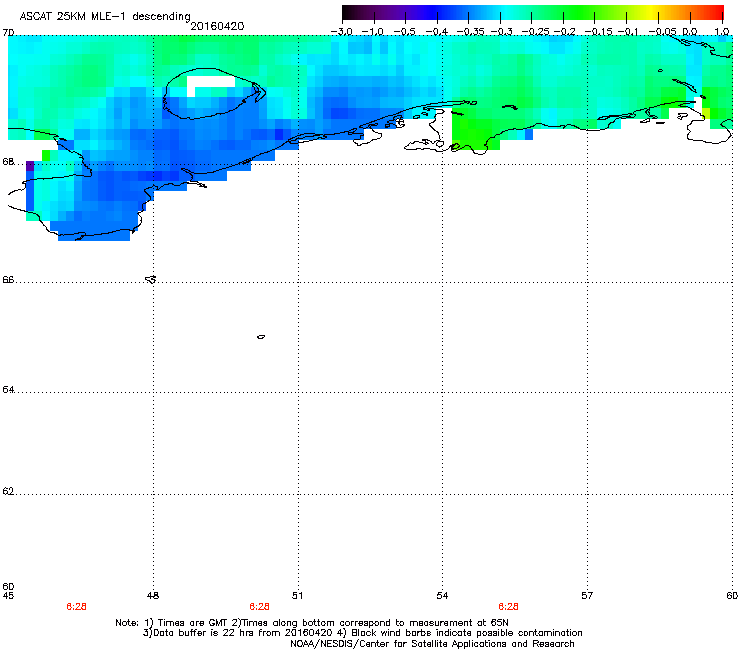Click the "-0.15" color scale label
This screenshot has width=740, height=650.
pos(598,32)
